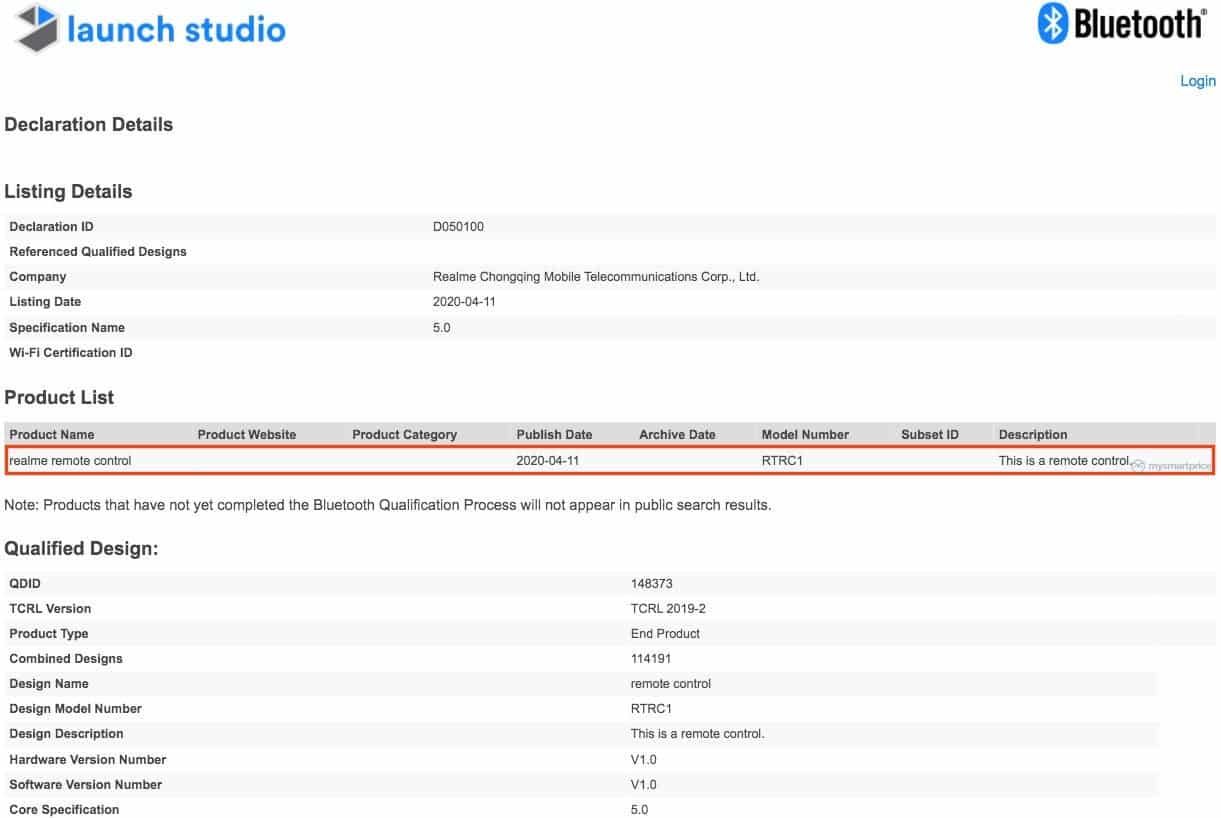
Task: Select the realme remote control product row
Action: 608,461
